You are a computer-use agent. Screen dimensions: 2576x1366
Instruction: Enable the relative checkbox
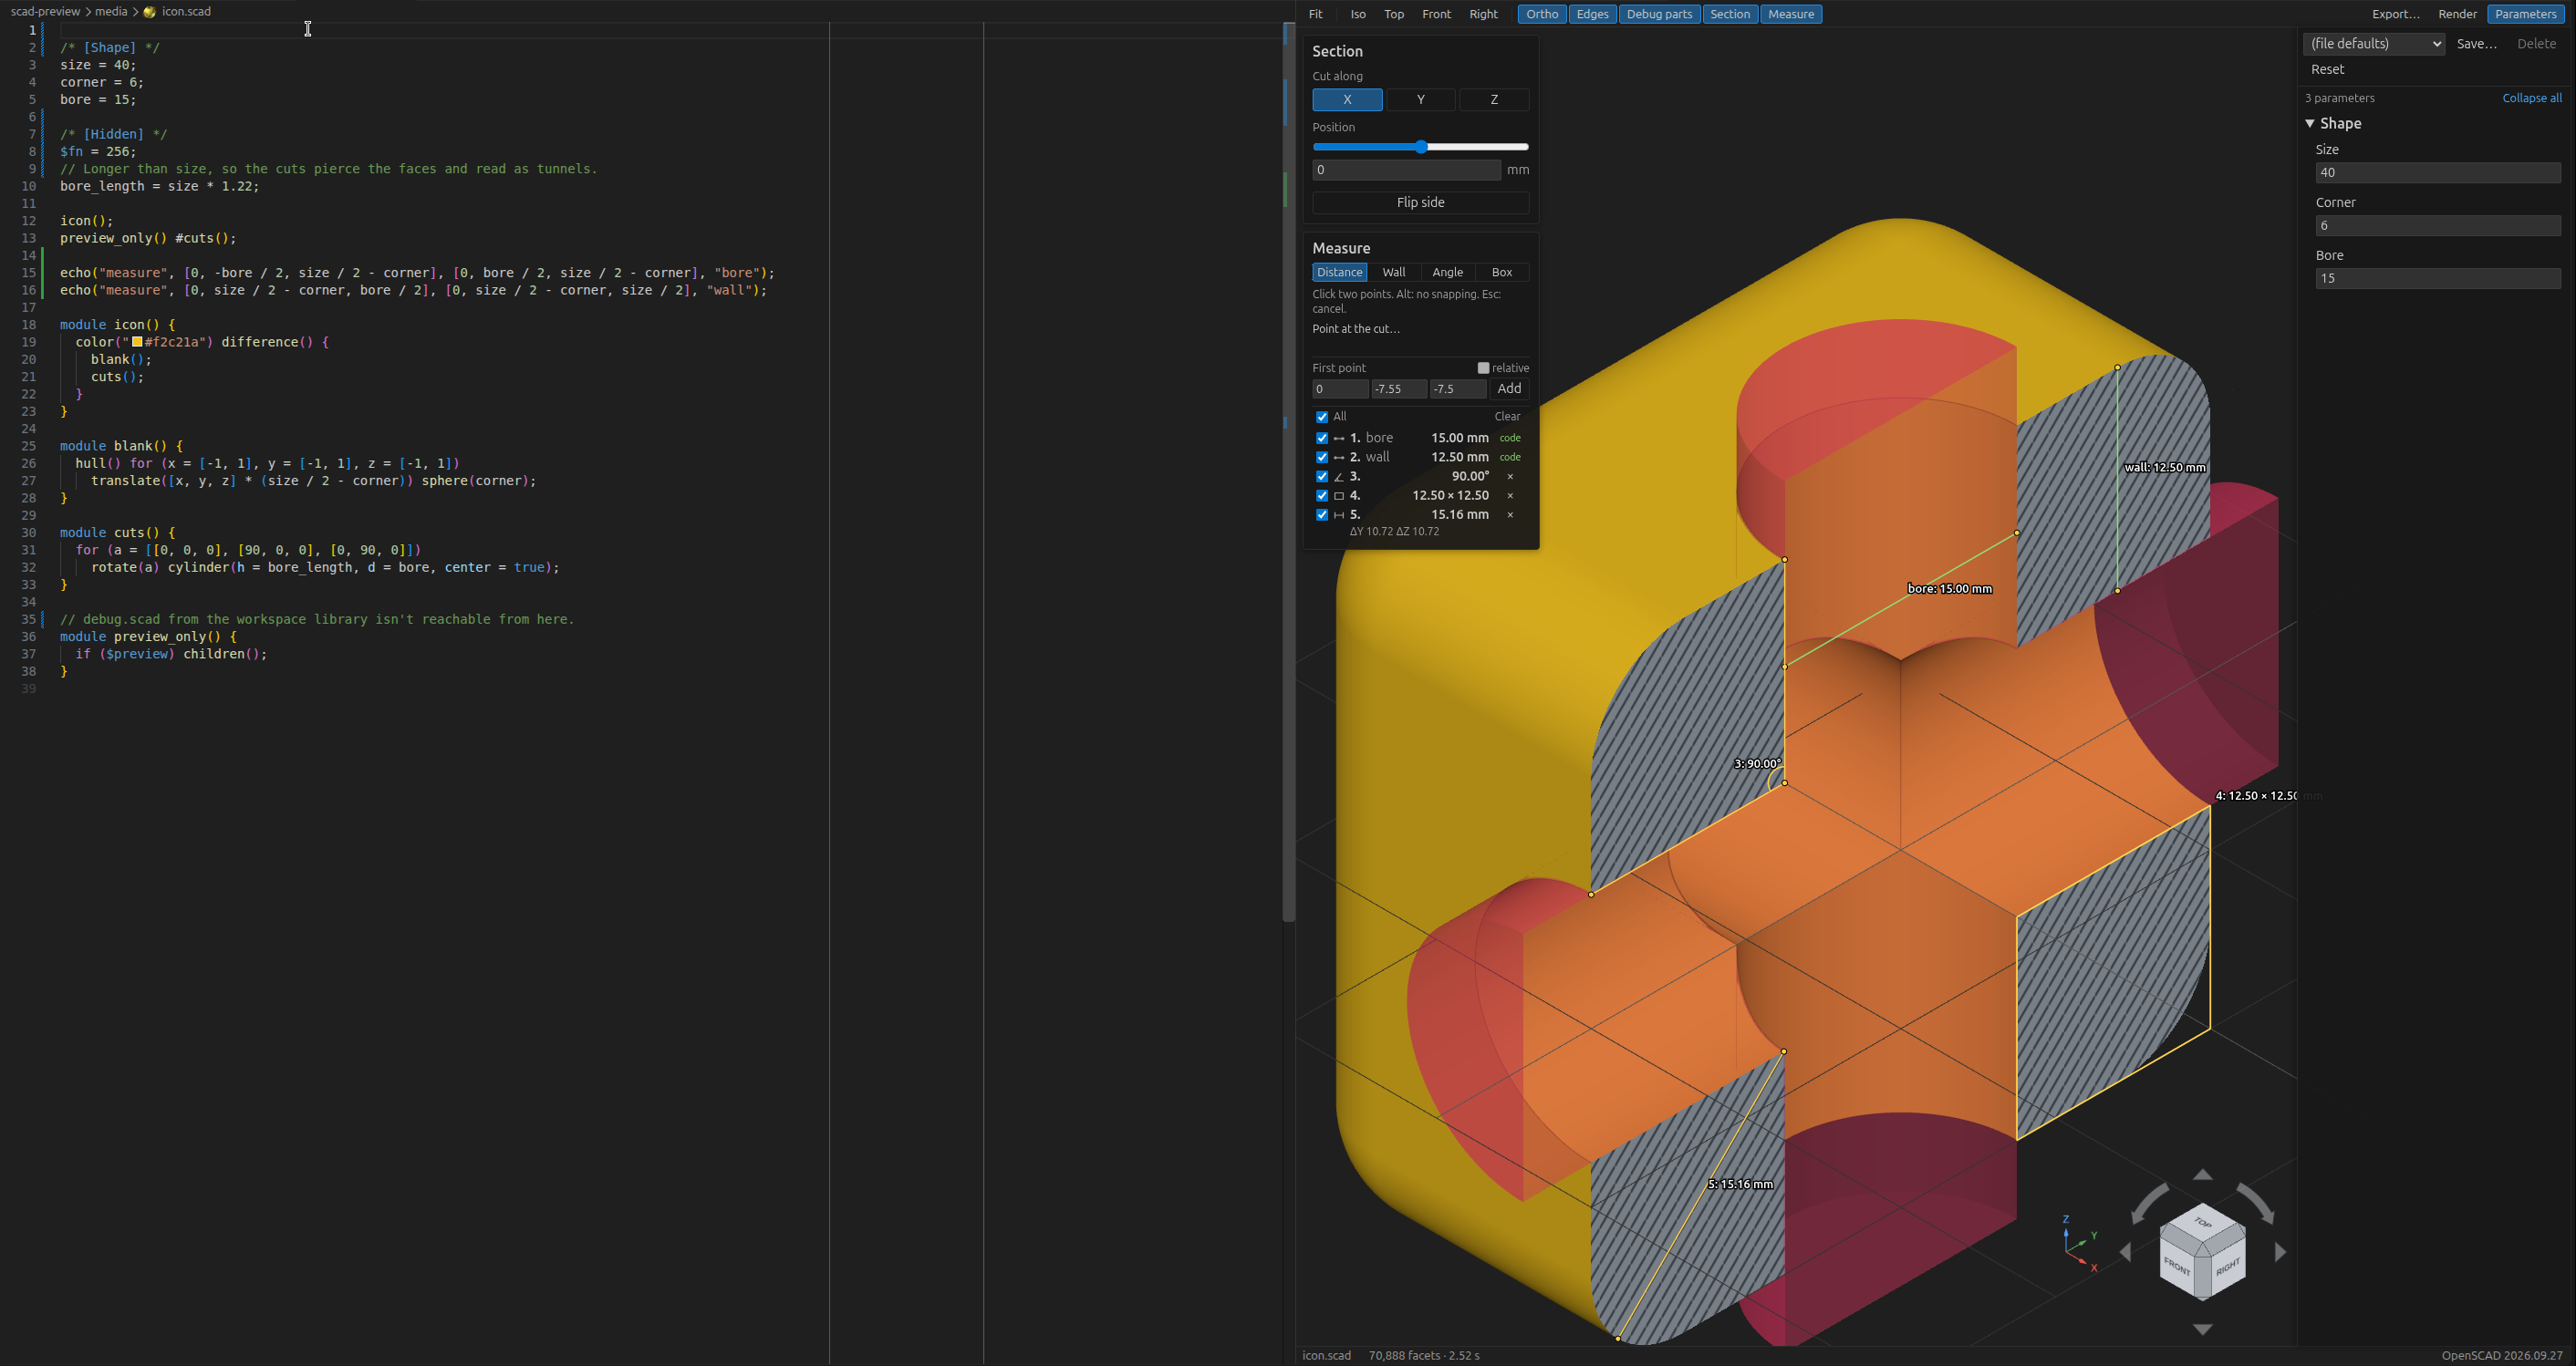pos(1483,368)
